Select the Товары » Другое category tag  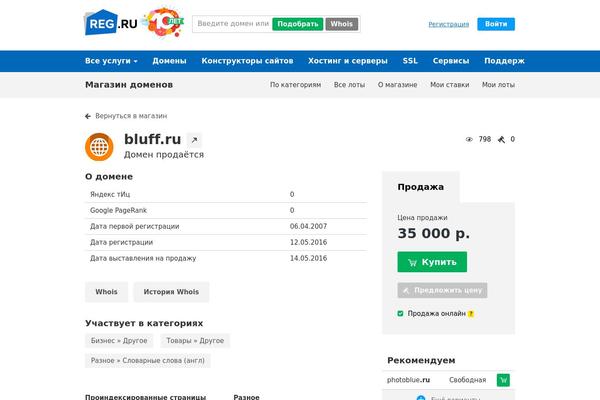(x=195, y=341)
